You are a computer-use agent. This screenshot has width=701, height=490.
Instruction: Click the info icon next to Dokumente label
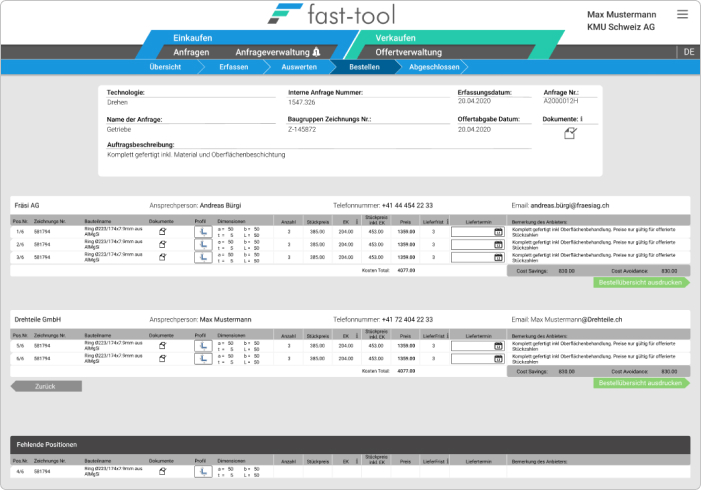tap(581, 119)
